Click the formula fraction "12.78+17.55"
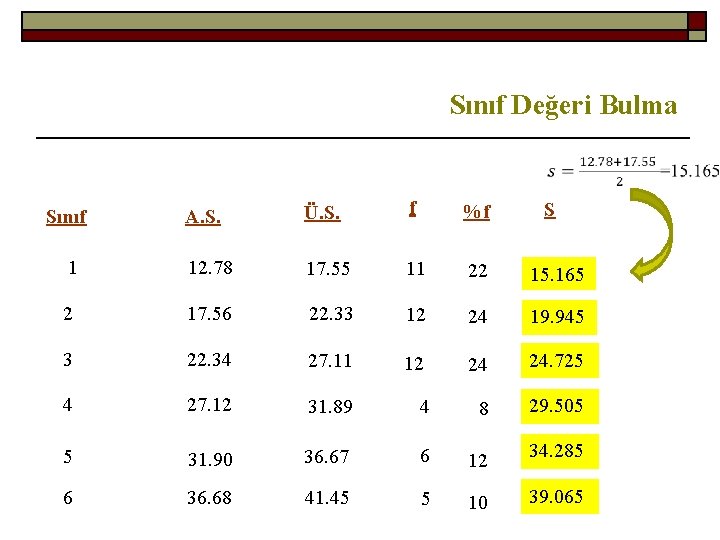Viewport: 720px width, 540px height. tap(618, 162)
